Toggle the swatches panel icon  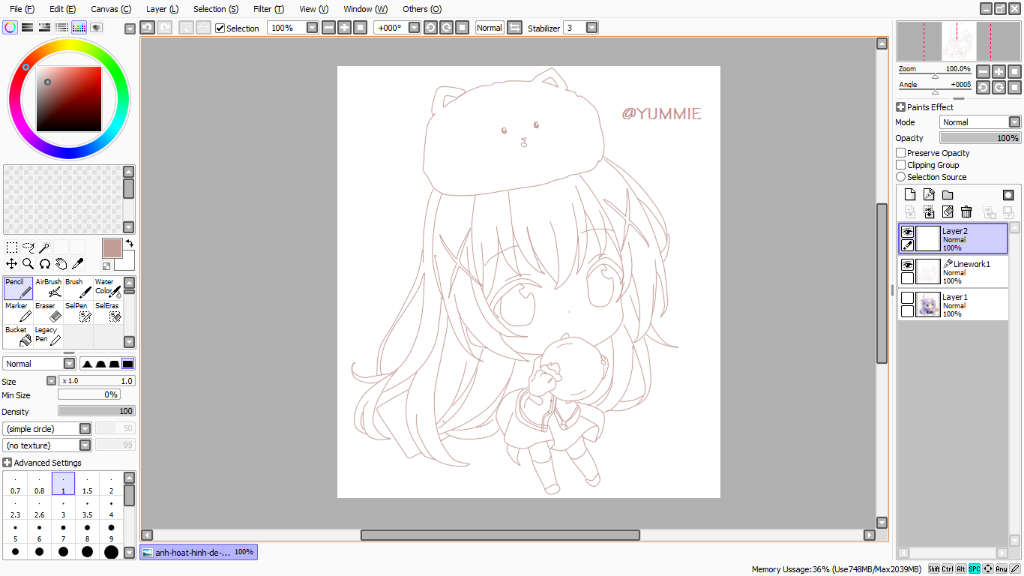point(79,27)
